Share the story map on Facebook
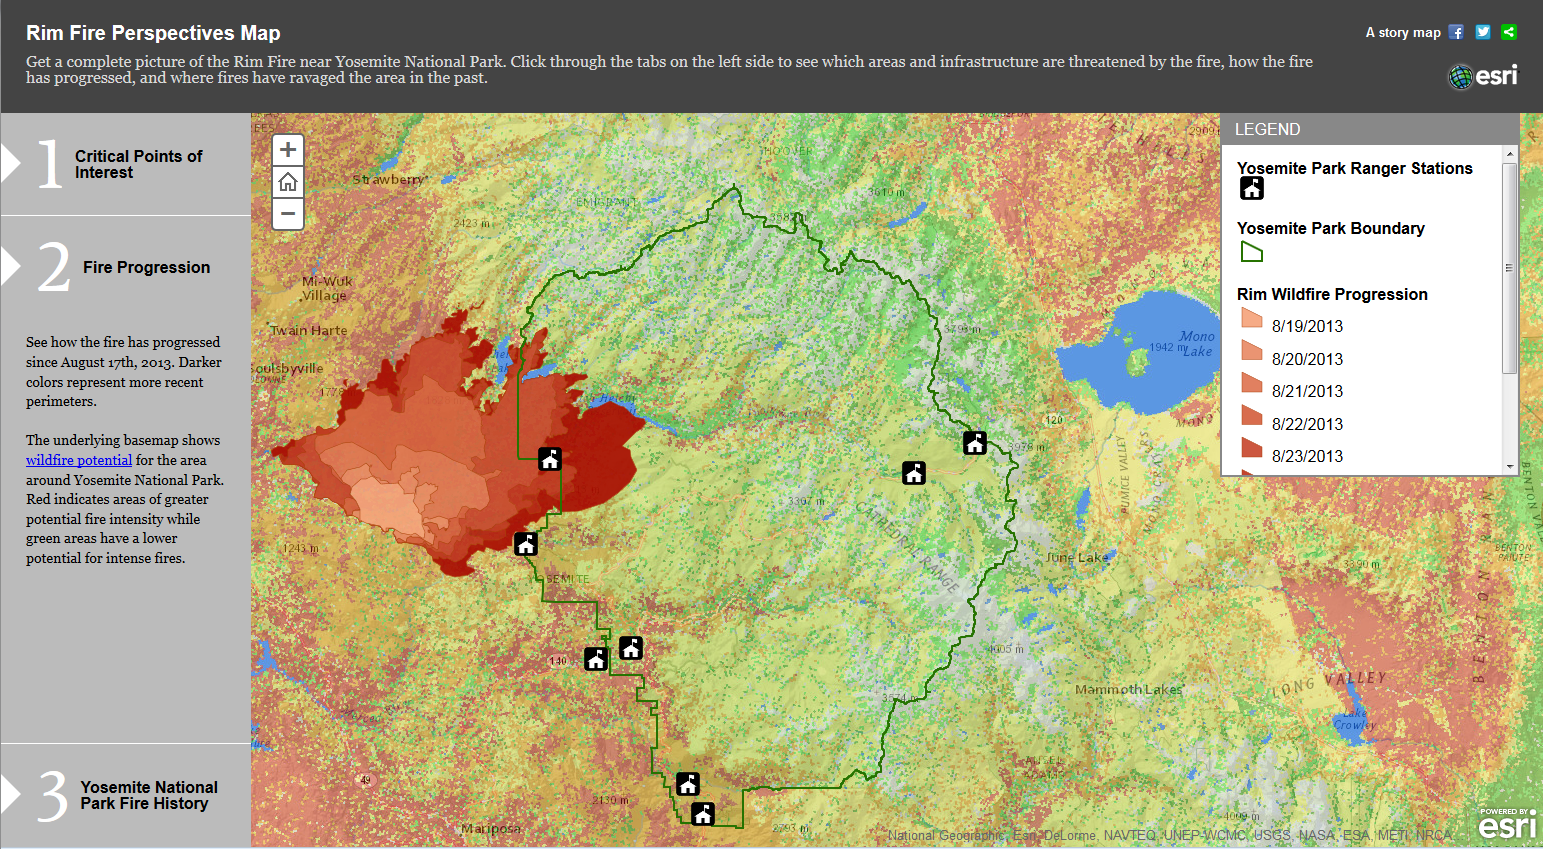The width and height of the screenshot is (1543, 849). point(1456,31)
